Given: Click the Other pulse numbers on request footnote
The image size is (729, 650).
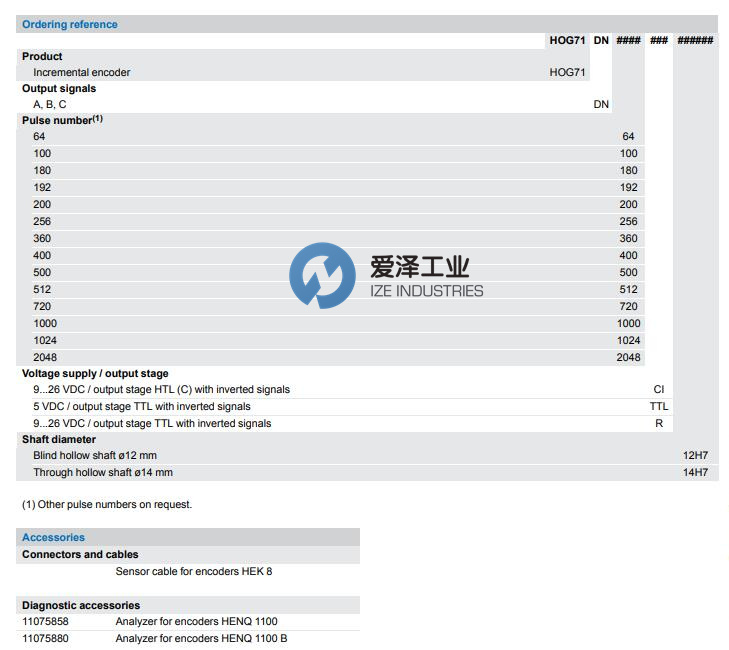Looking at the screenshot, I should (x=107, y=504).
